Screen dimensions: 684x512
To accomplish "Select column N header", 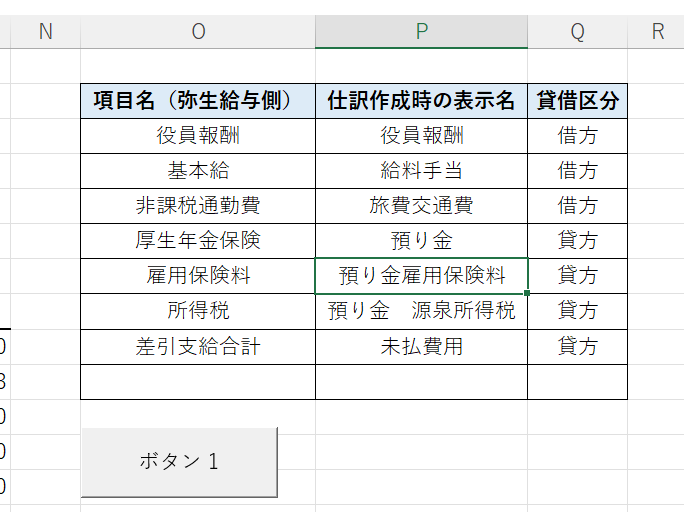I will coord(45,32).
